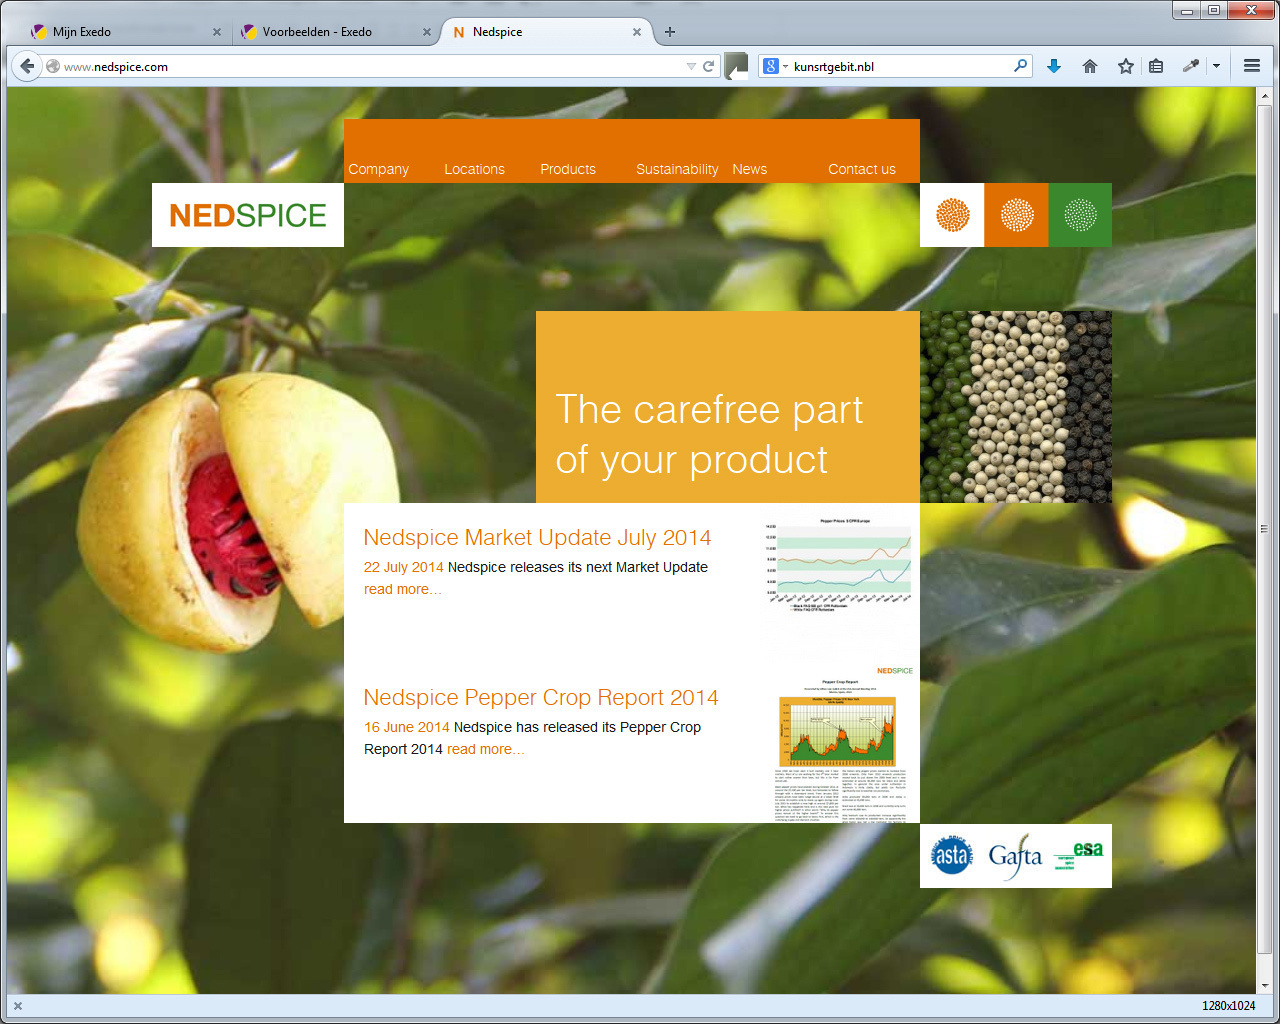Open the pepper prices chart thumbnail

pyautogui.click(x=838, y=565)
